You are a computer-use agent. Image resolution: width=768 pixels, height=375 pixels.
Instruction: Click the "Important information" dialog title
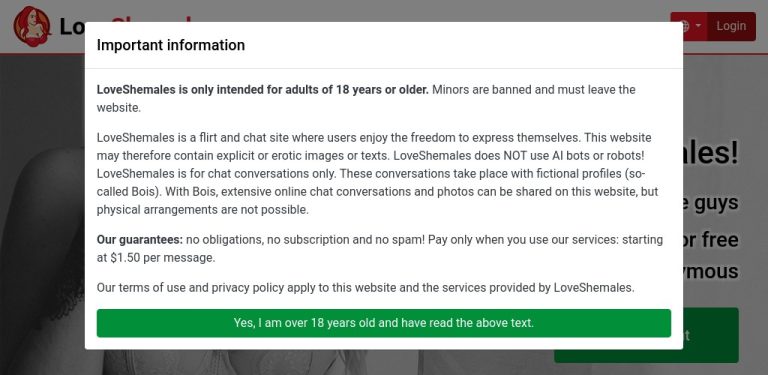pyautogui.click(x=170, y=45)
